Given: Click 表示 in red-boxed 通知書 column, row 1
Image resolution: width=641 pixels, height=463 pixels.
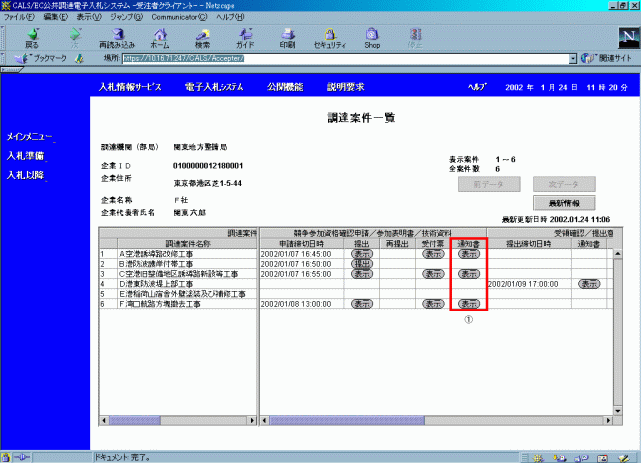Looking at the screenshot, I should click(468, 254).
